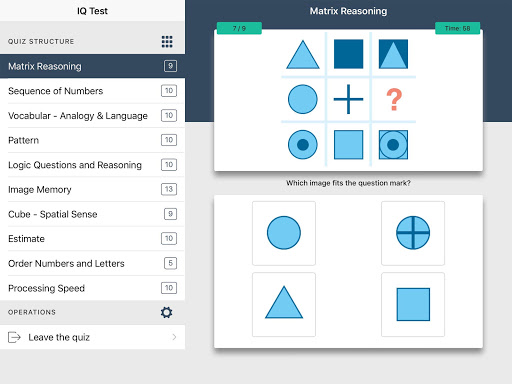512x384 pixels.
Task: Open the Estimate section
Action: pyautogui.click(x=92, y=239)
